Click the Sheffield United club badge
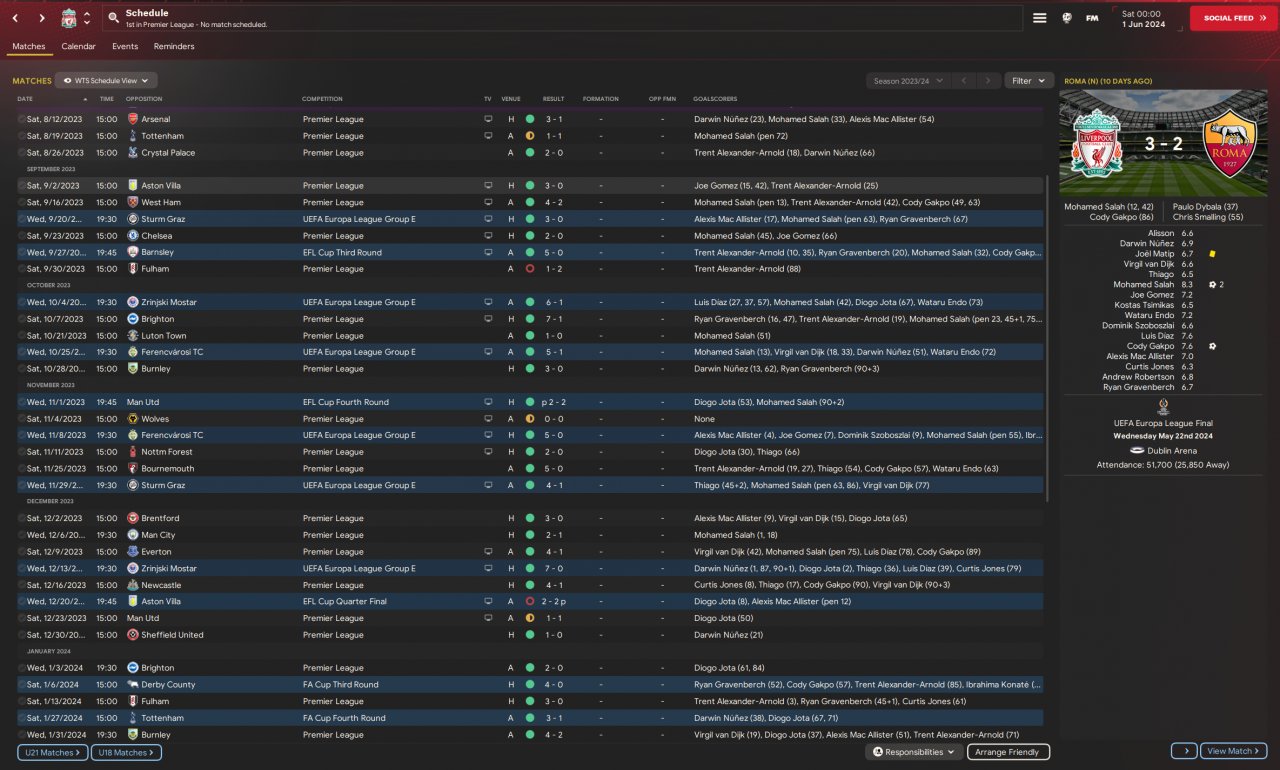 [133, 635]
